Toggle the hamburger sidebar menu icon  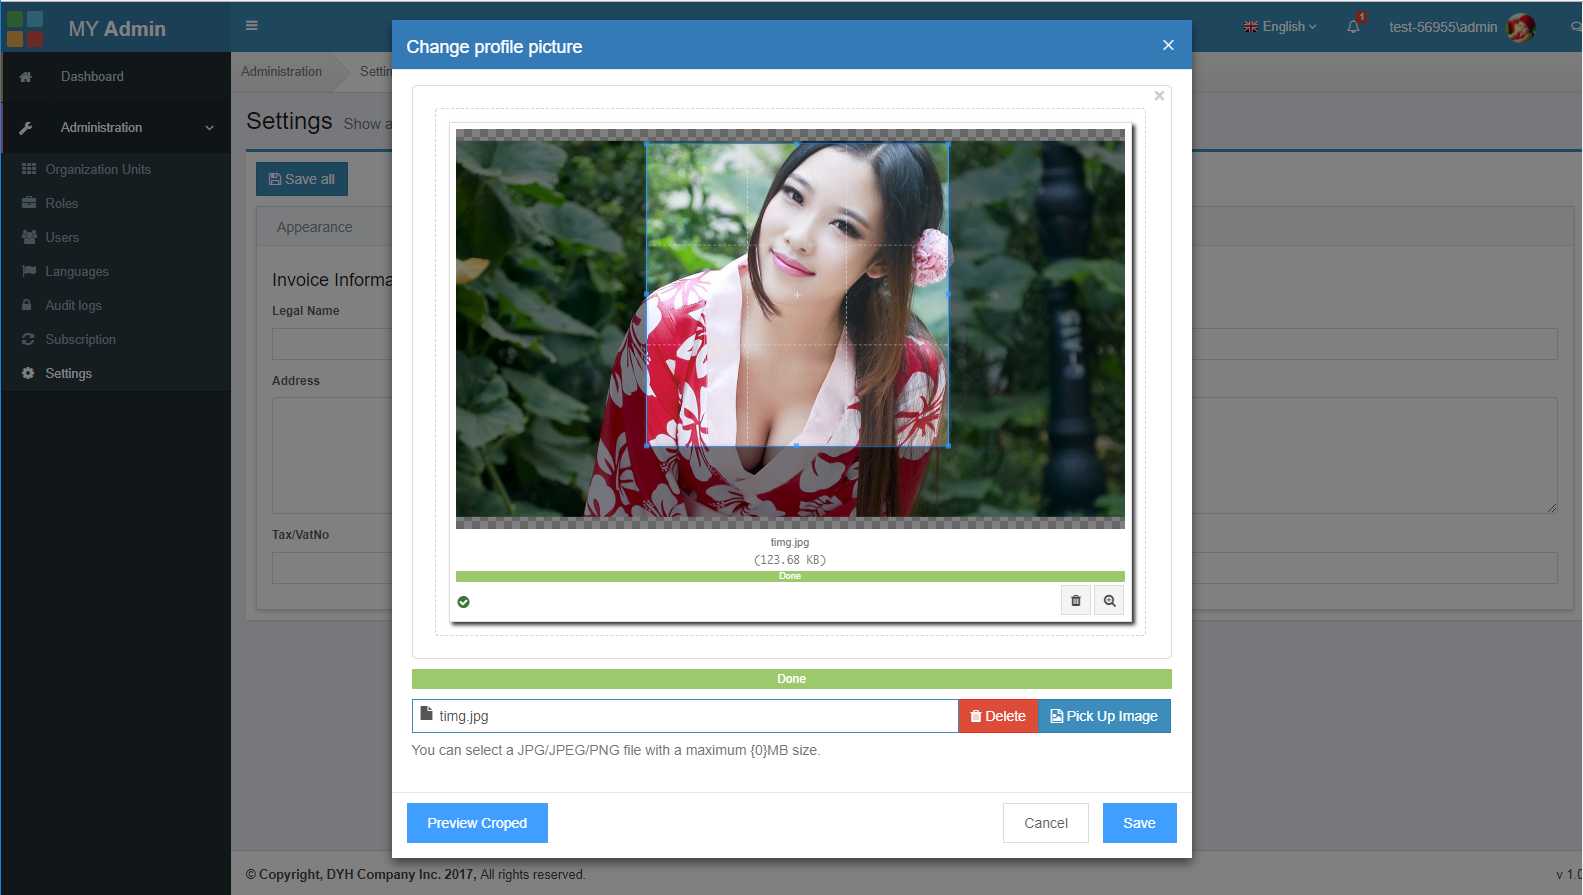point(252,26)
